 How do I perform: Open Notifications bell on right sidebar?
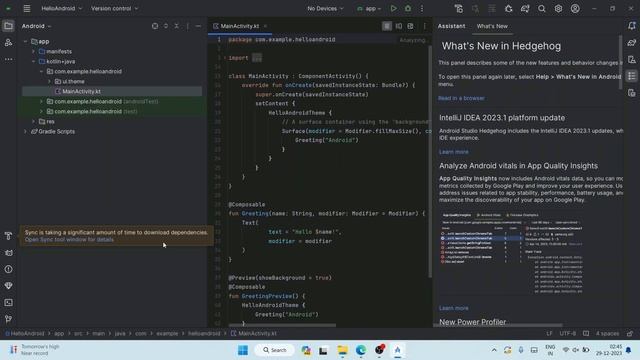pyautogui.click(x=632, y=26)
